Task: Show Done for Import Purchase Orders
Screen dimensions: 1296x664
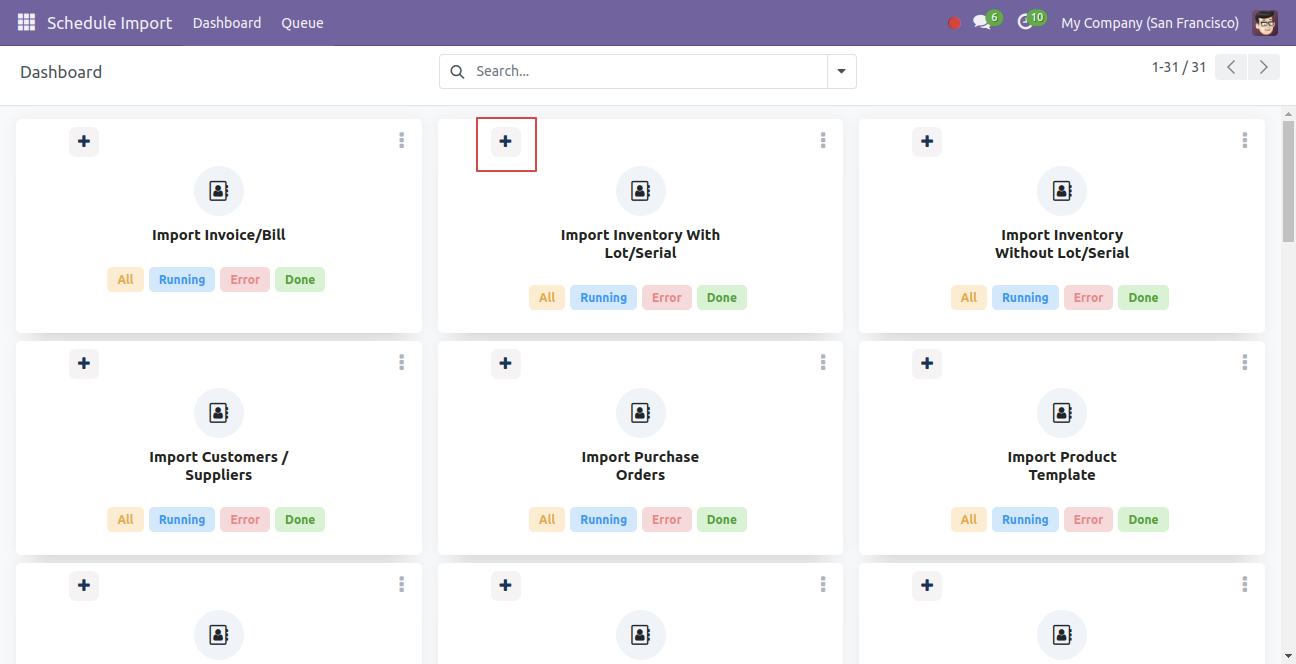Action: coord(722,520)
